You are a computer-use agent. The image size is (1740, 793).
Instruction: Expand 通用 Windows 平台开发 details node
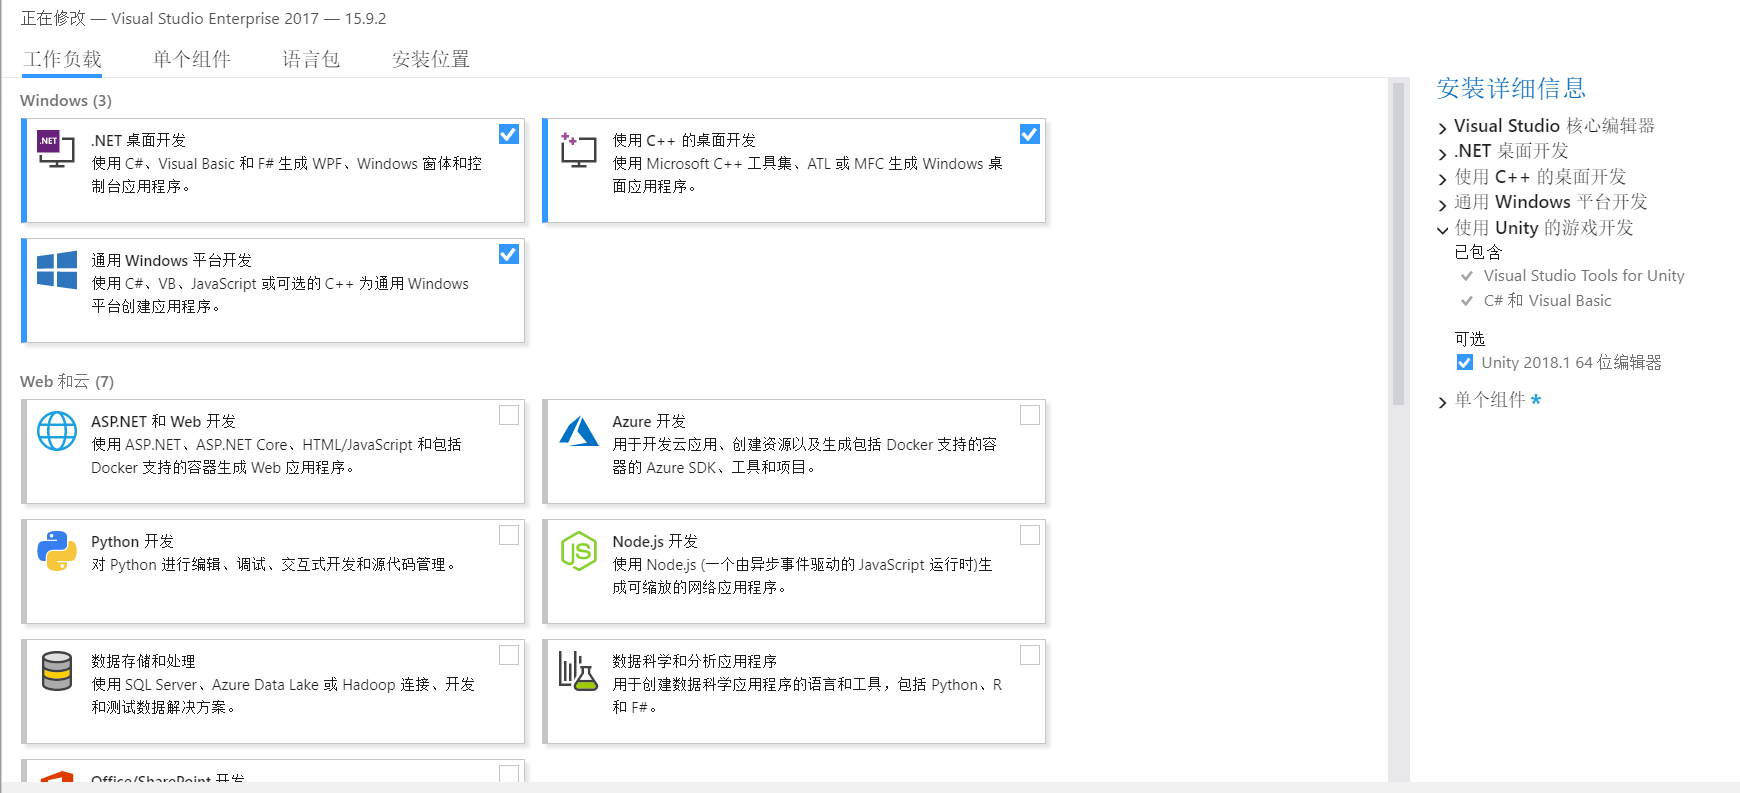(1442, 204)
